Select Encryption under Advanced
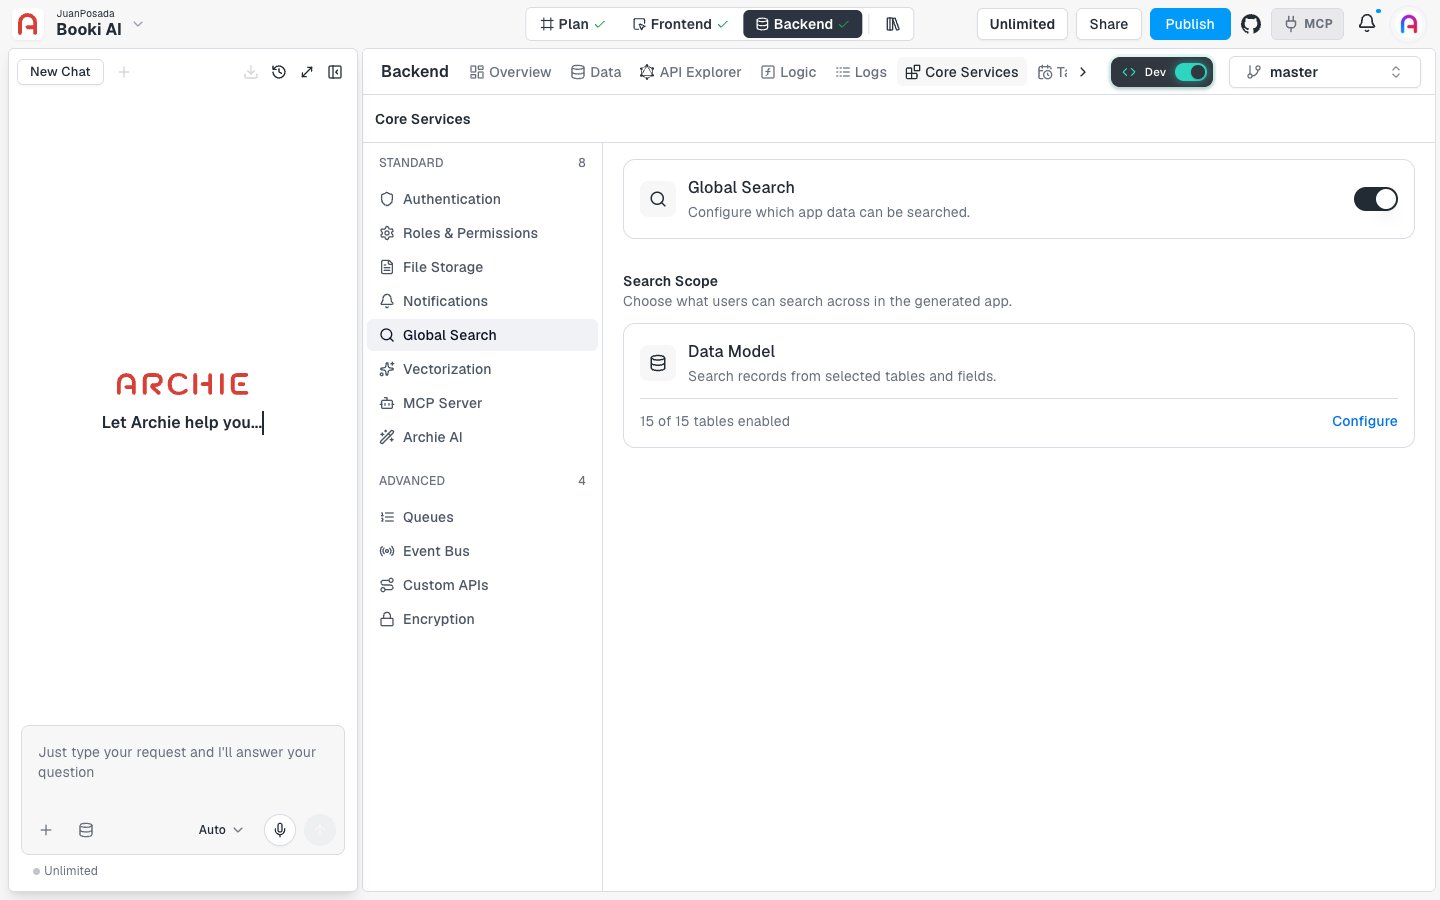The height and width of the screenshot is (900, 1440). pos(482,619)
